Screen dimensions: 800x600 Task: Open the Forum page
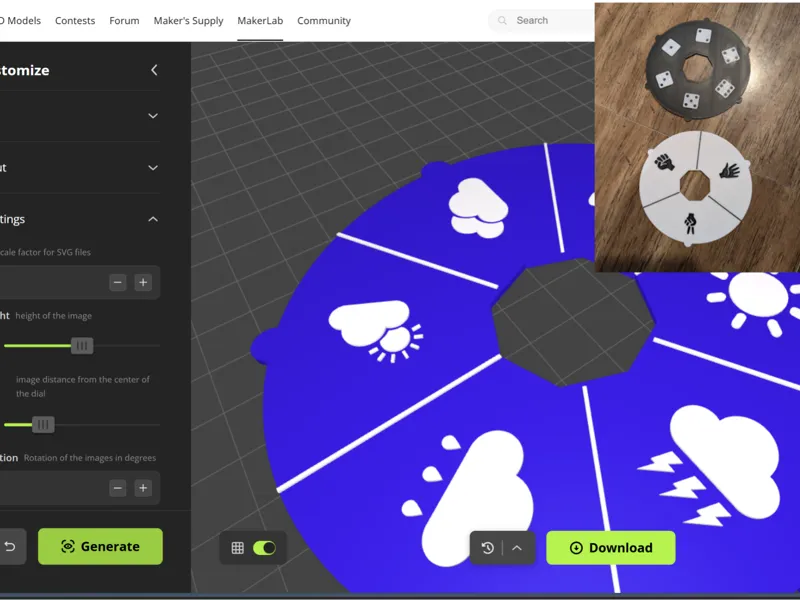pos(124,21)
